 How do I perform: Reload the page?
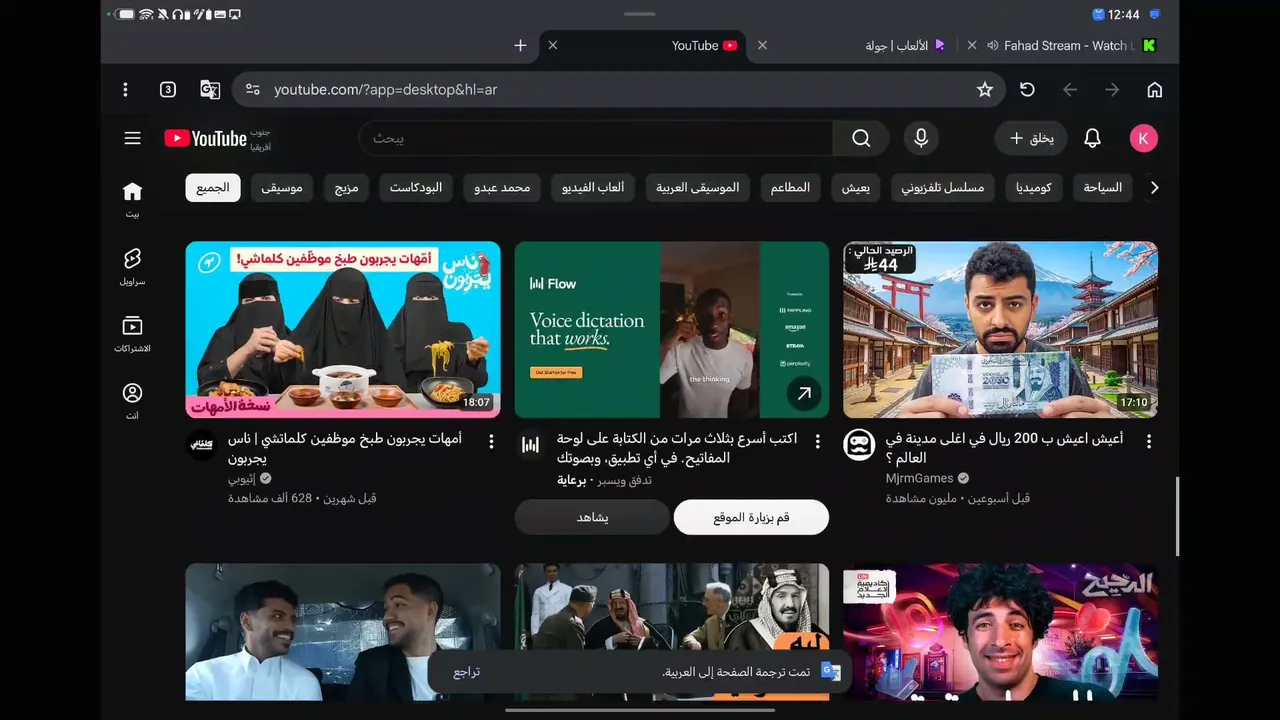1027,90
